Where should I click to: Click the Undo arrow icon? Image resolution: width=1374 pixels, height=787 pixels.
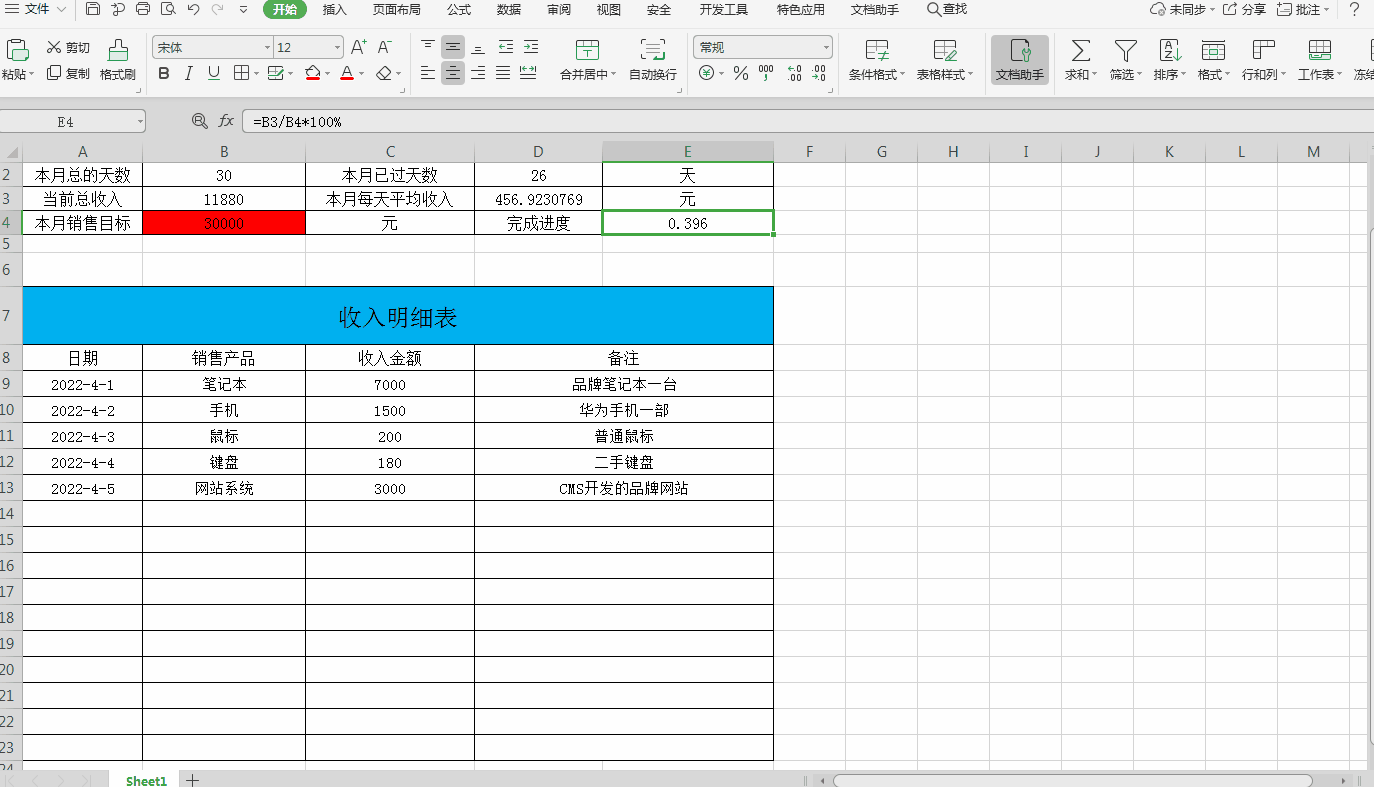[193, 9]
